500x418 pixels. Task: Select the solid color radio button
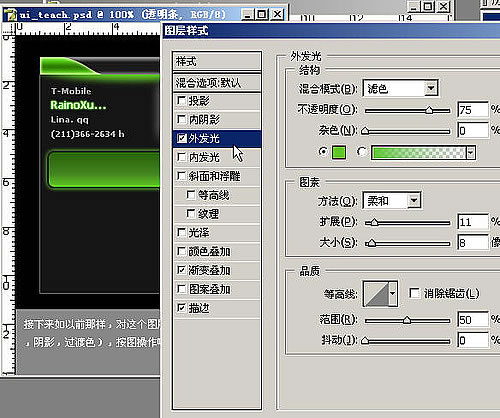coord(323,152)
